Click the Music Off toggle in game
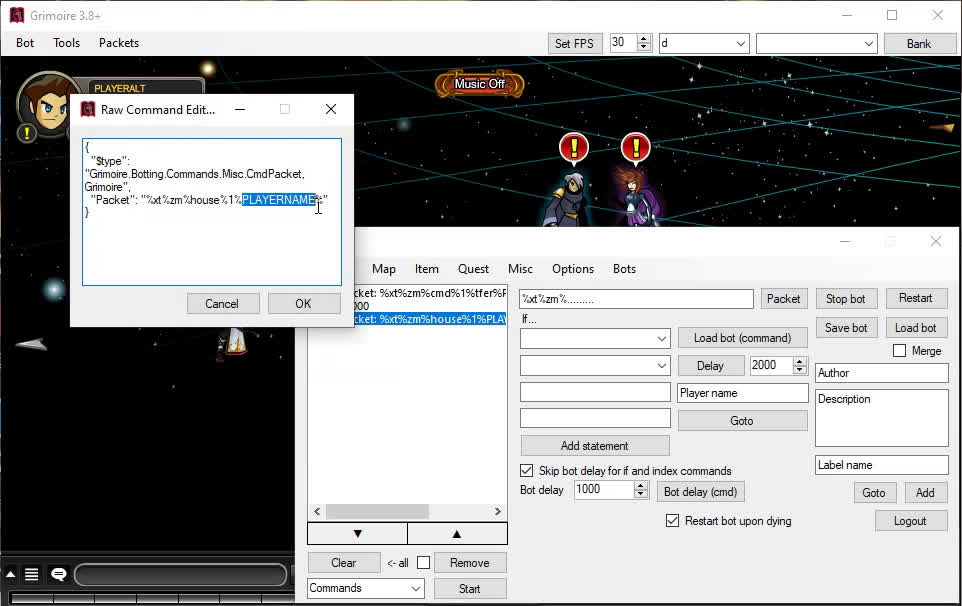Viewport: 962px width, 606px height. 479,84
